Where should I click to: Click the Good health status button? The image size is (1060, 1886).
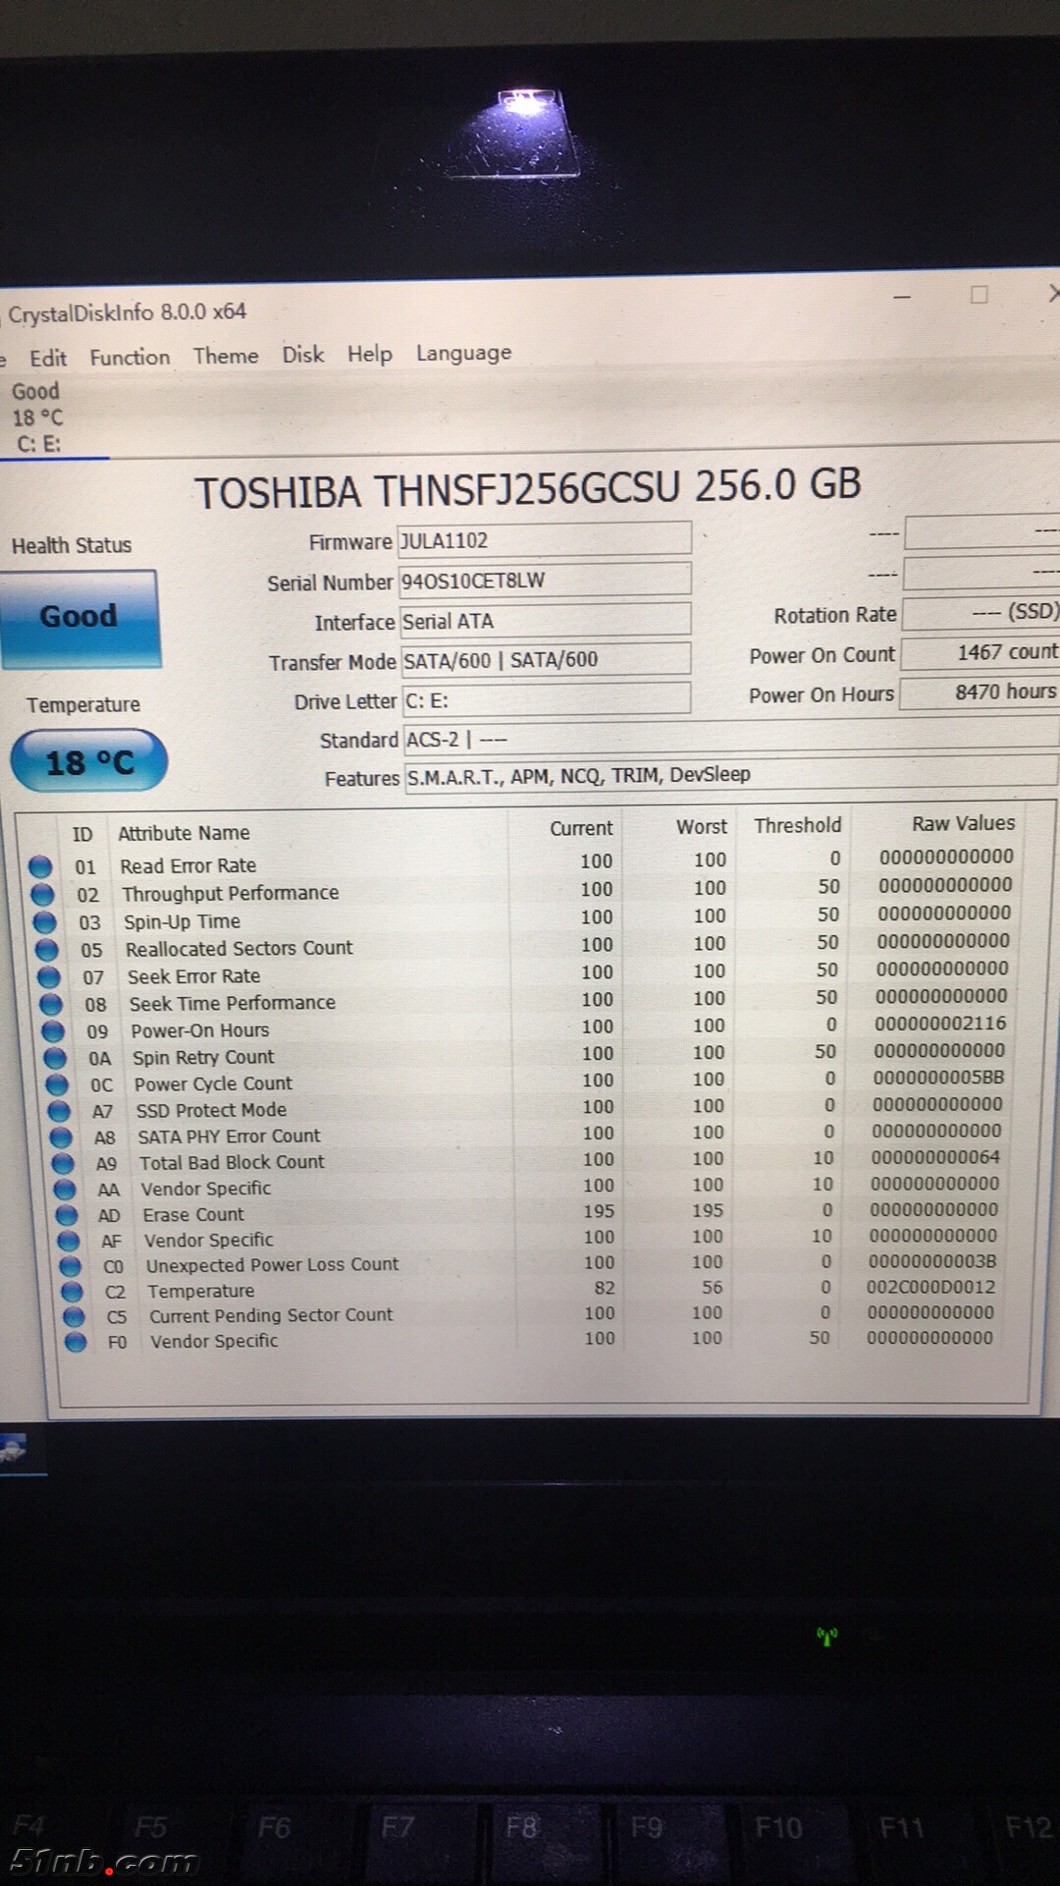tap(79, 617)
